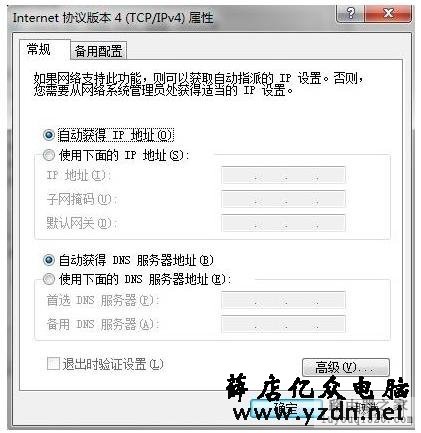Close the TCP/IPv4 properties dialog
The height and width of the screenshot is (433, 421).
tap(388, 13)
